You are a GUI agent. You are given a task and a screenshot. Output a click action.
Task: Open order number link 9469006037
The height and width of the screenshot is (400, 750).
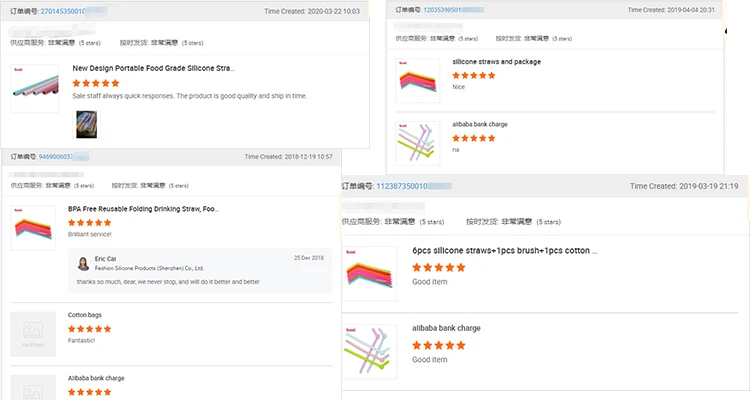(x=56, y=156)
